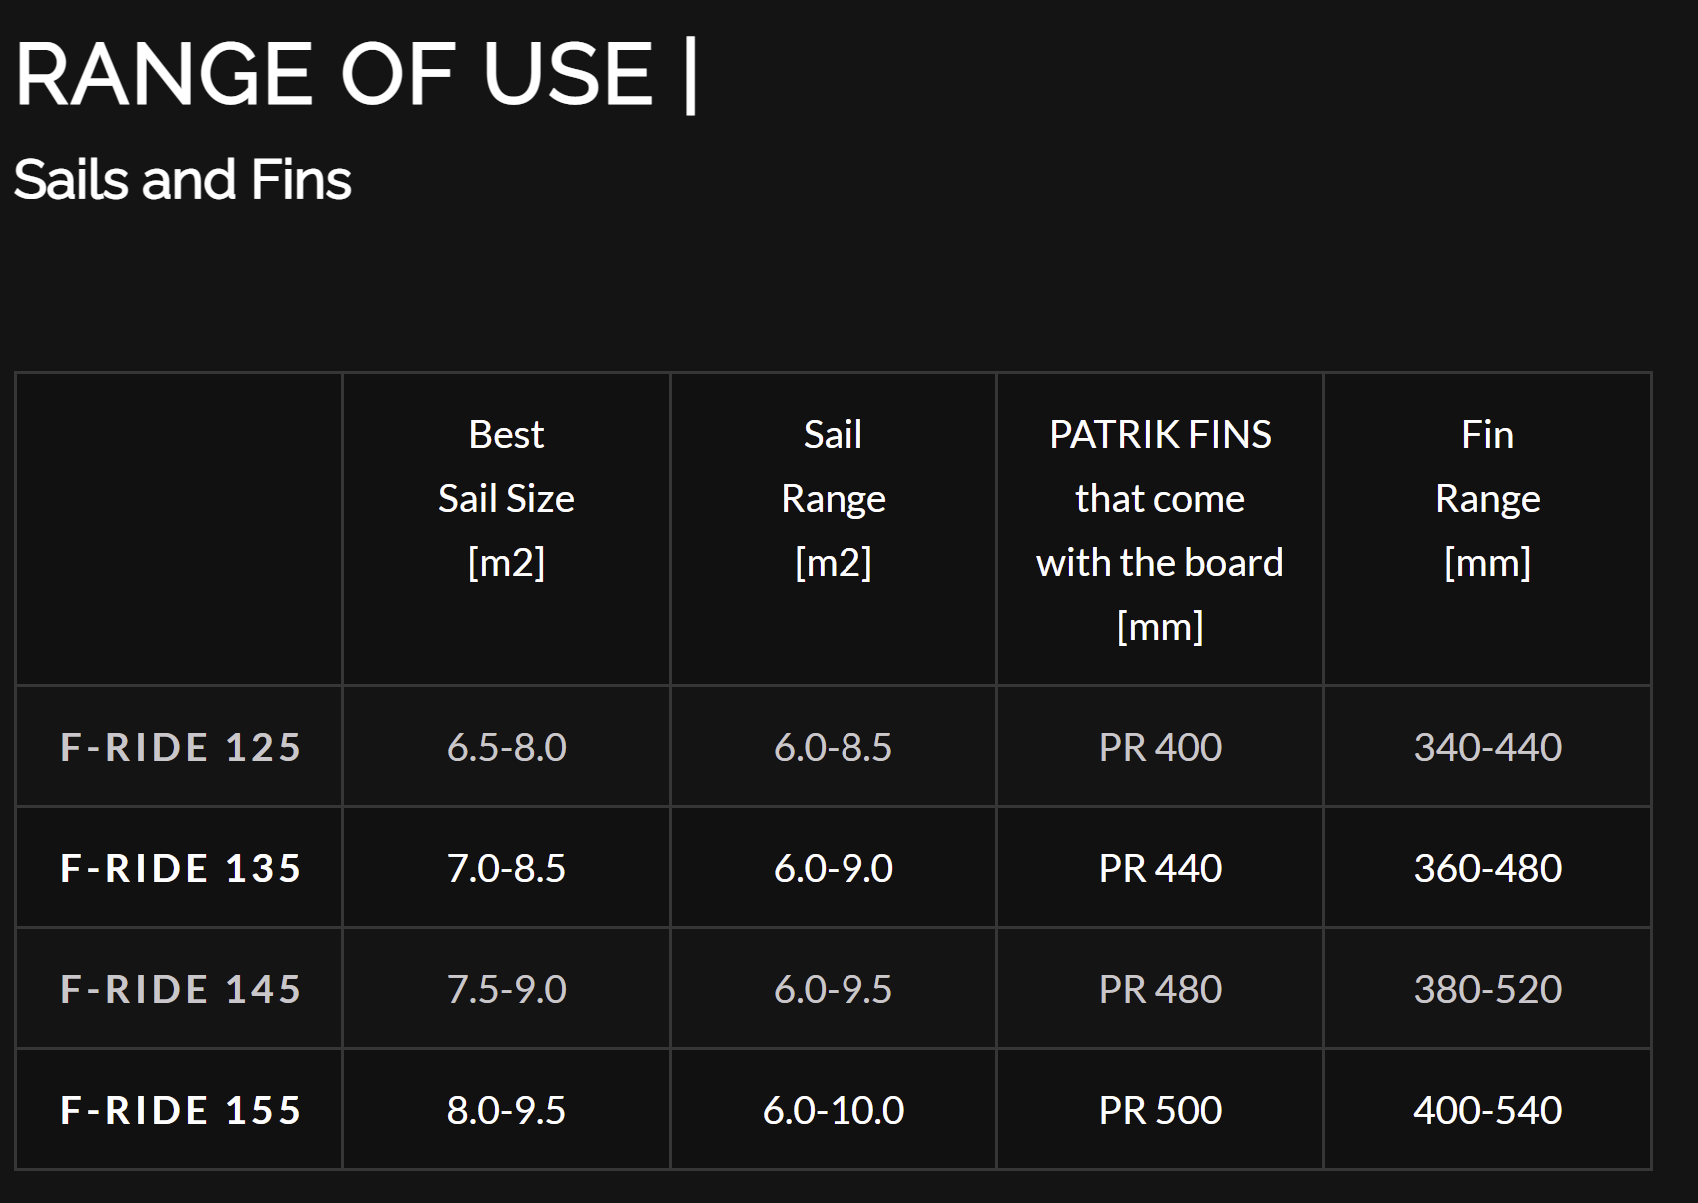This screenshot has height=1203, width=1698.
Task: Click the 8.0-9.5 best sail size cell
Action: pos(506,1110)
